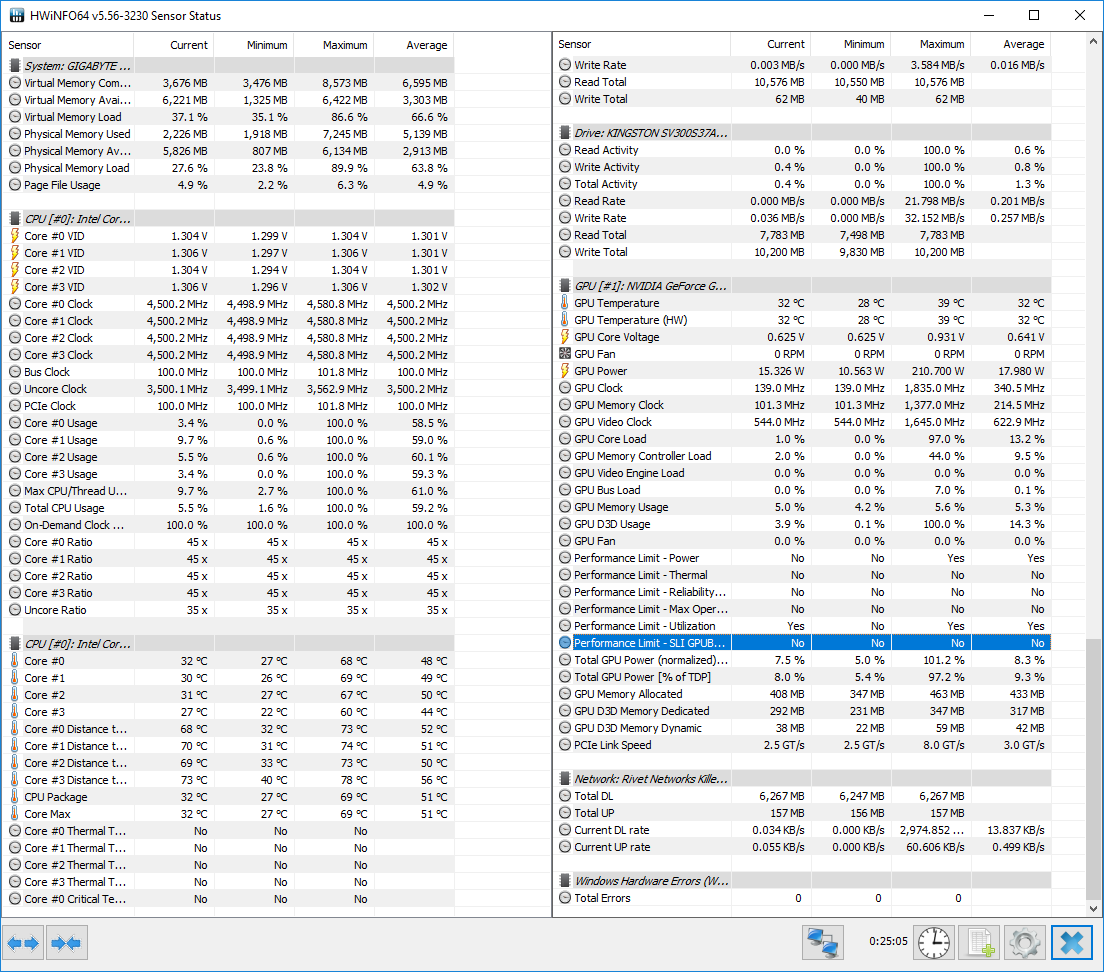Viewport: 1104px width, 972px height.
Task: Select the Physical Memory Used row
Action: [x=229, y=134]
